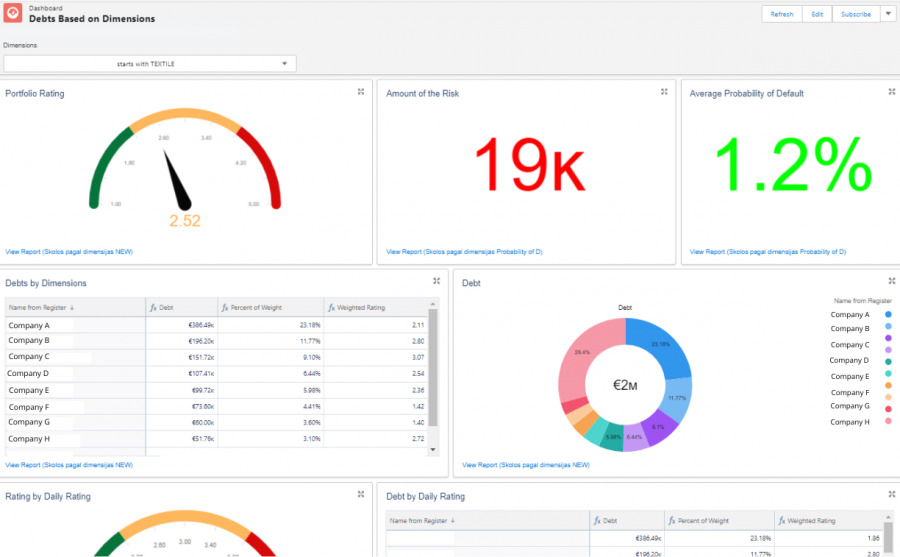The width and height of the screenshot is (900, 557).
Task: Sort by Name from Register in Debts by Dimensions
Action: 75,308
